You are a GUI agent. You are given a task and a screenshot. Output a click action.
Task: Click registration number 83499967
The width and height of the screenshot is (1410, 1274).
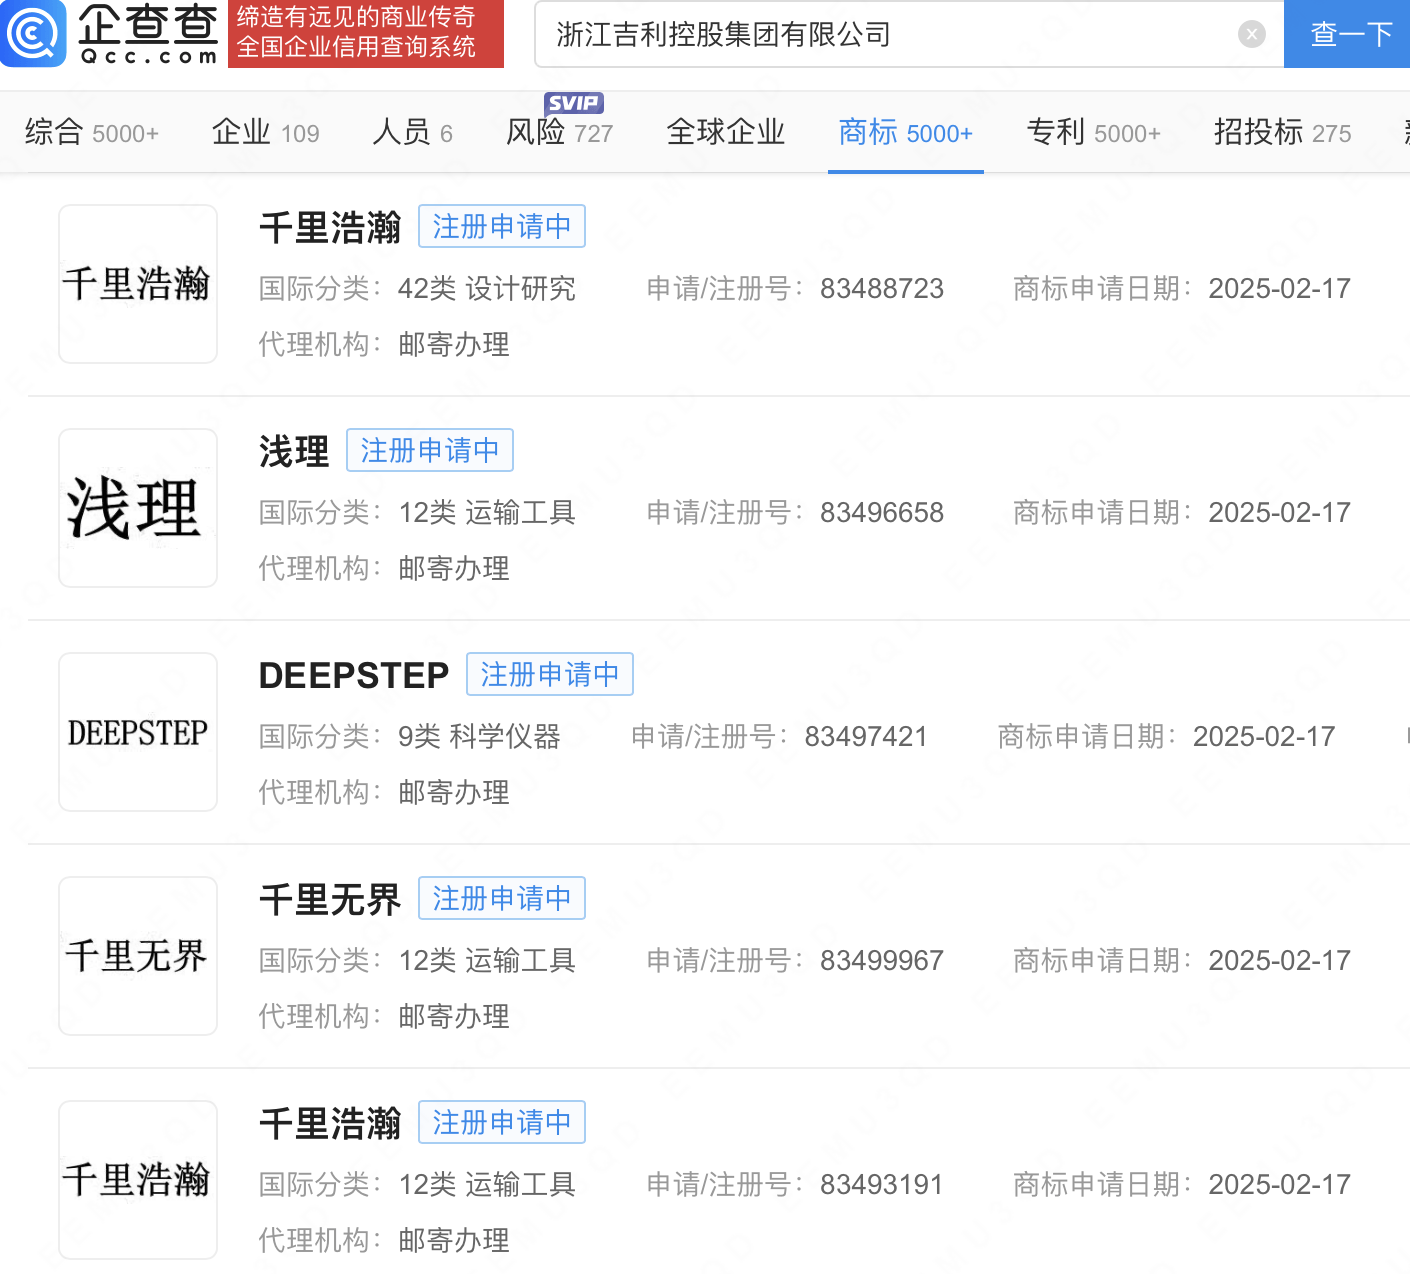click(882, 961)
